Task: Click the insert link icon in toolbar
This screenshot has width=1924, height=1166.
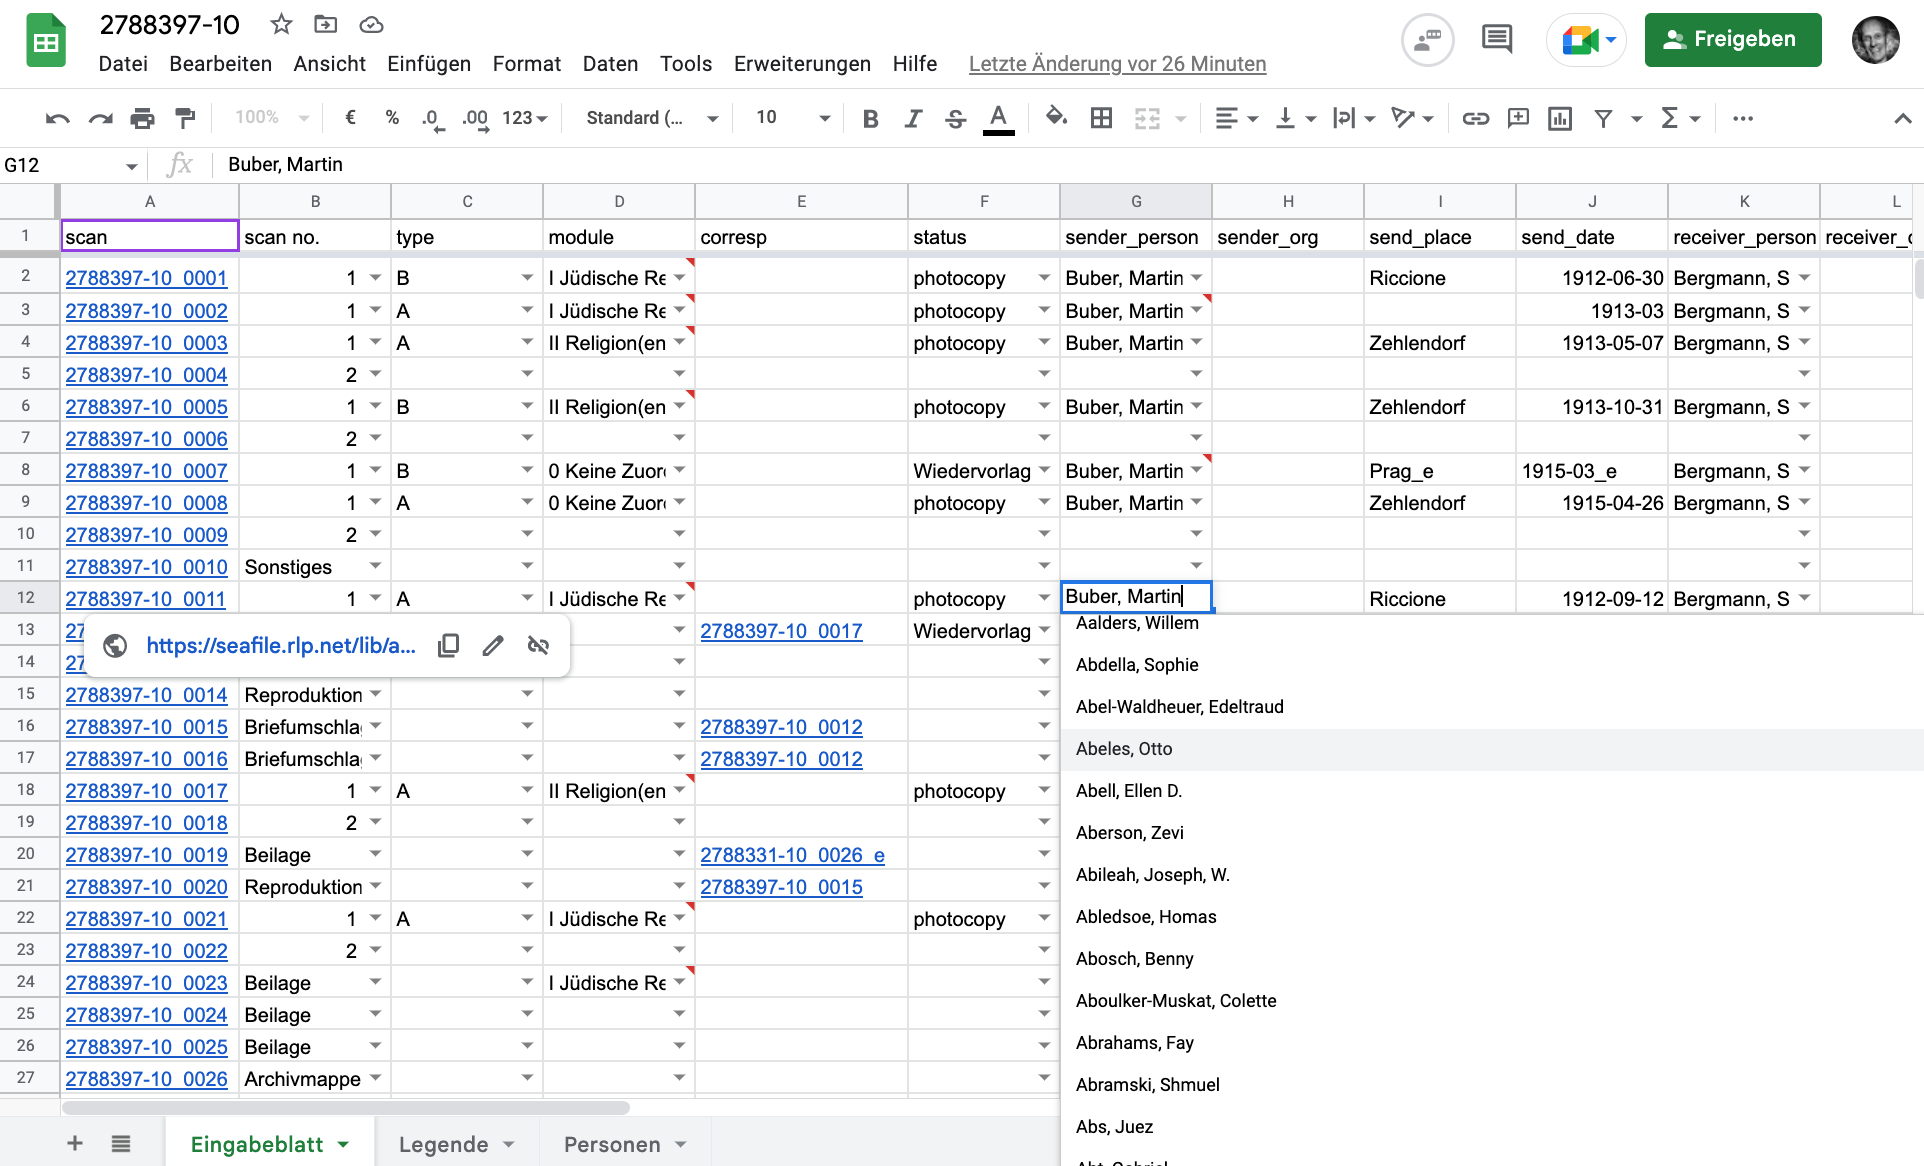Action: coord(1475,119)
